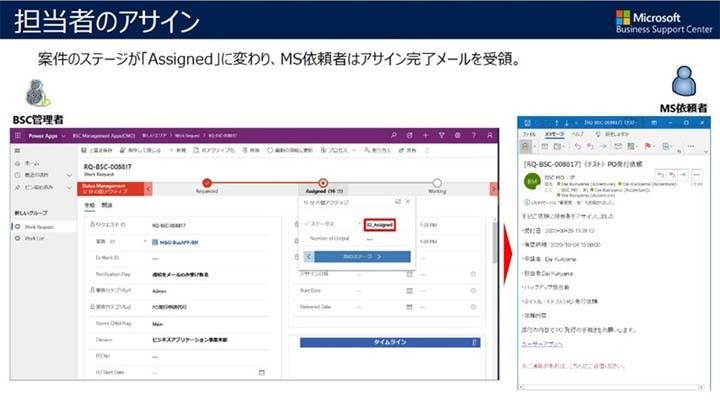
Task: Open the calendar picker for PO Start Date
Action: coord(262,372)
